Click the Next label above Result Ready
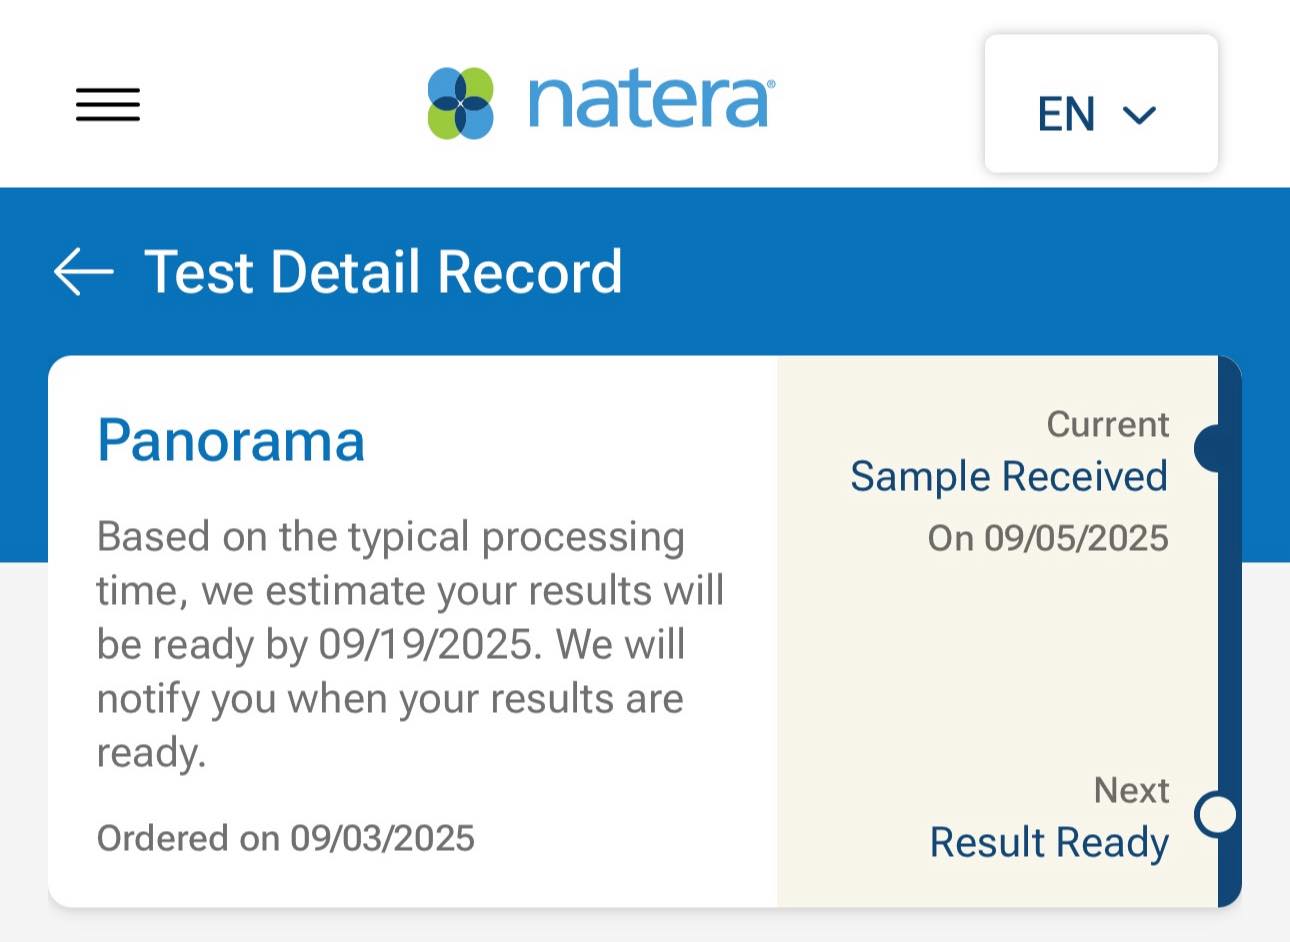 click(x=1131, y=790)
